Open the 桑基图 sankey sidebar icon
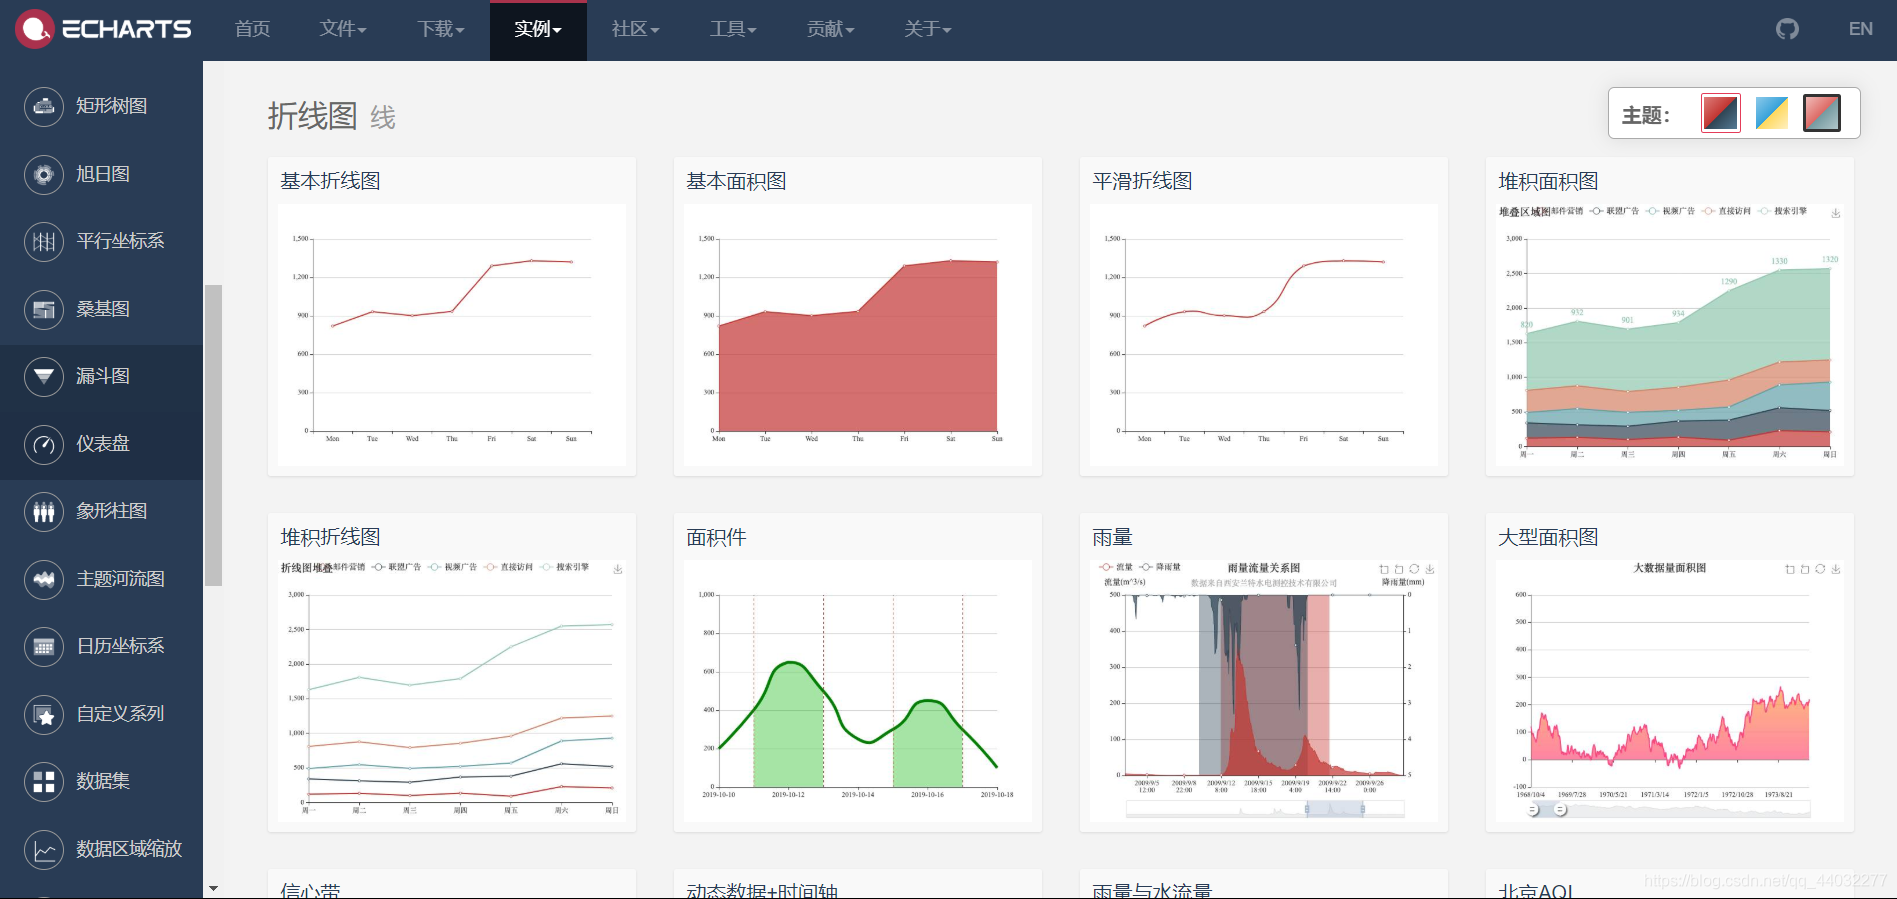Viewport: 1897px width, 899px height. (x=44, y=309)
